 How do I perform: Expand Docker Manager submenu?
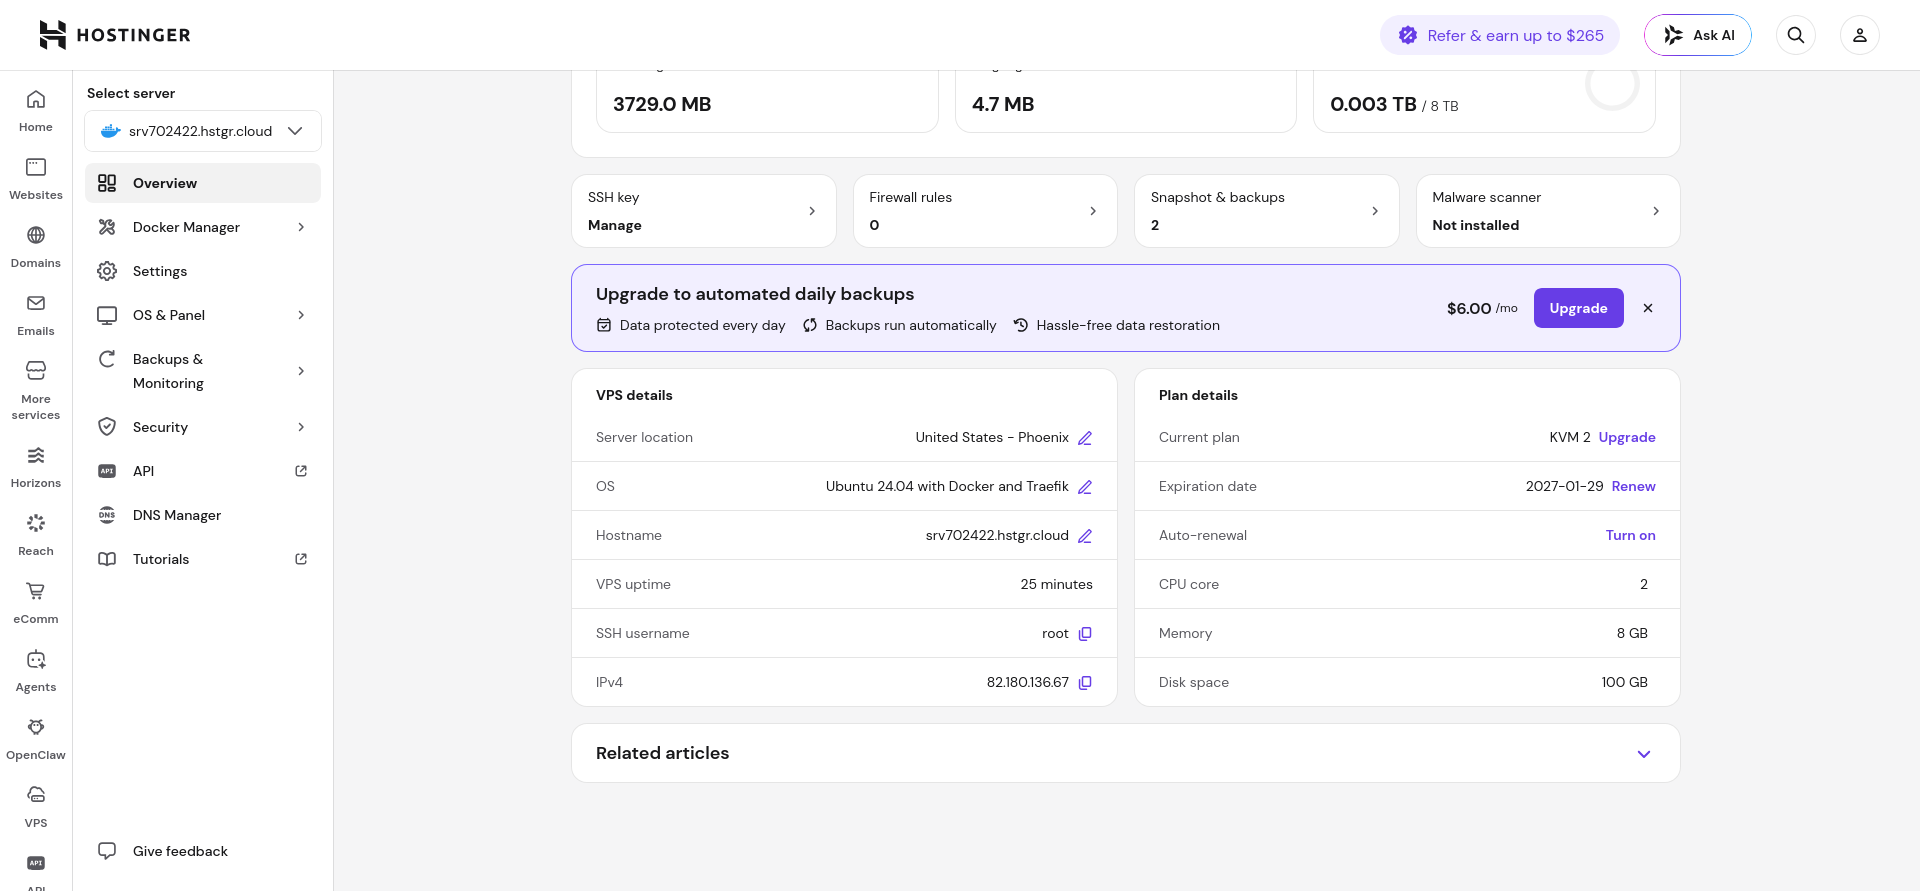coord(301,227)
